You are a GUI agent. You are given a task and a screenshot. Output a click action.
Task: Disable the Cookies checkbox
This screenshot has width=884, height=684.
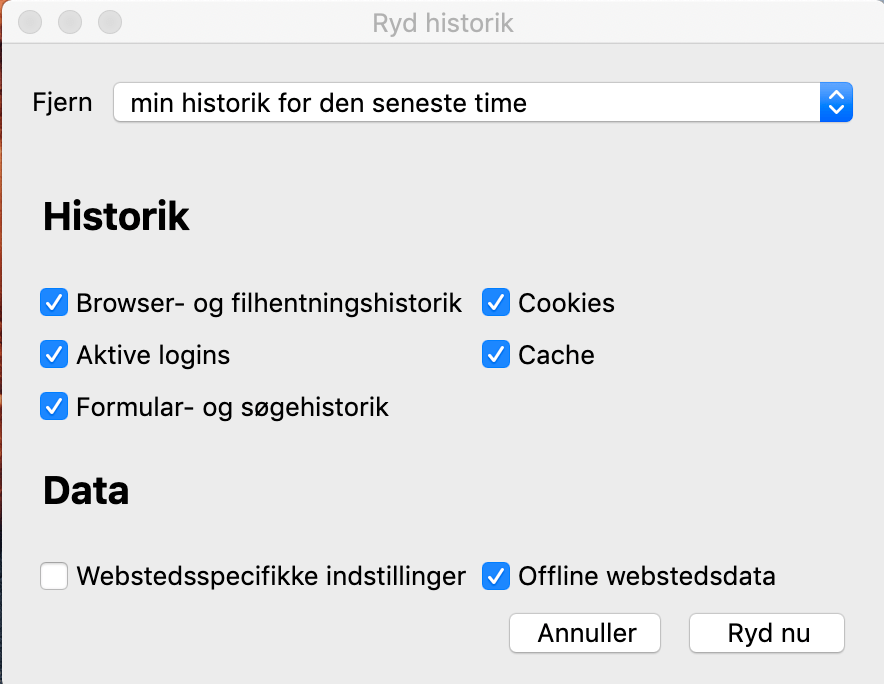click(x=496, y=302)
